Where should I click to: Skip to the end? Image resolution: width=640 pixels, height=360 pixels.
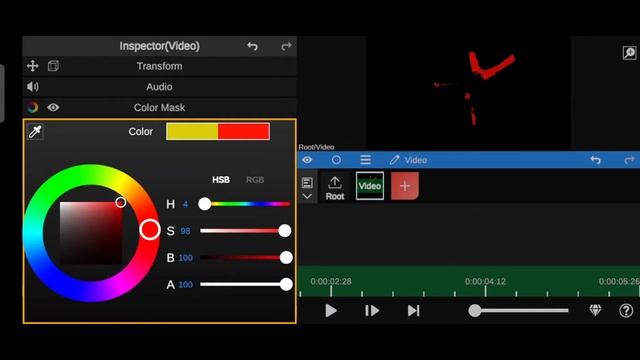click(413, 311)
